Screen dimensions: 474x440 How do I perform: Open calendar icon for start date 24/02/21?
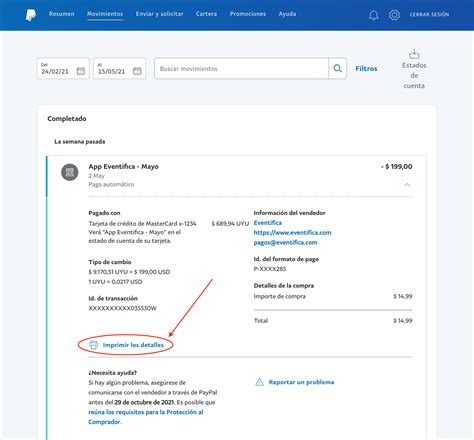81,71
